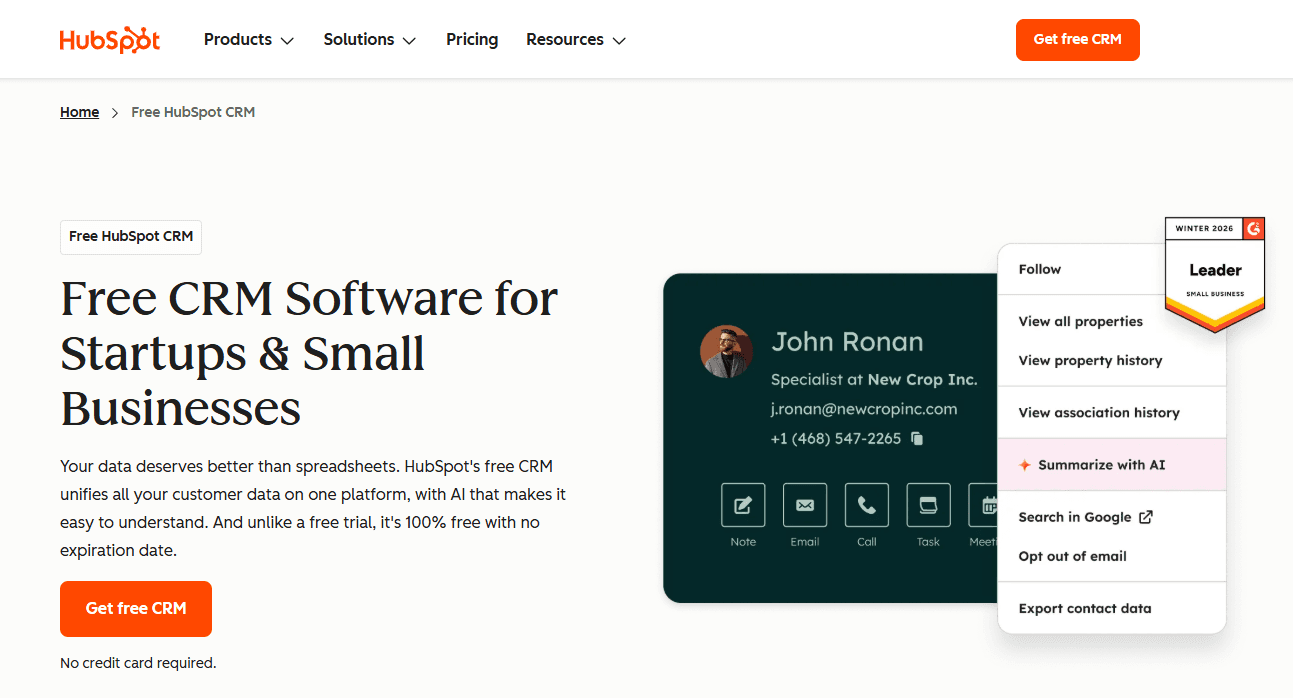Select Pricing in the top navigation
The width and height of the screenshot is (1293, 698).
pos(472,39)
